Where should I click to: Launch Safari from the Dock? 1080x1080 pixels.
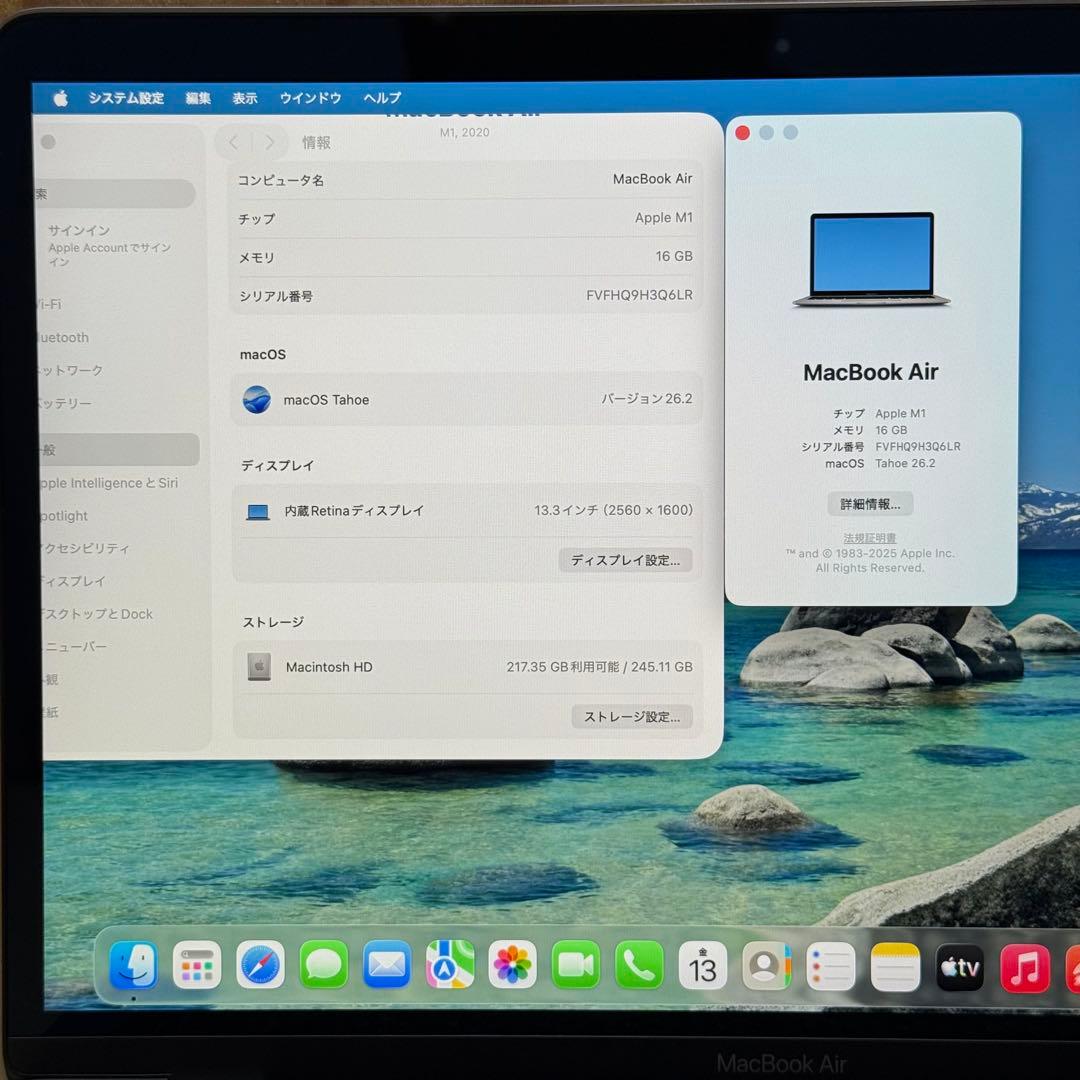[260, 965]
